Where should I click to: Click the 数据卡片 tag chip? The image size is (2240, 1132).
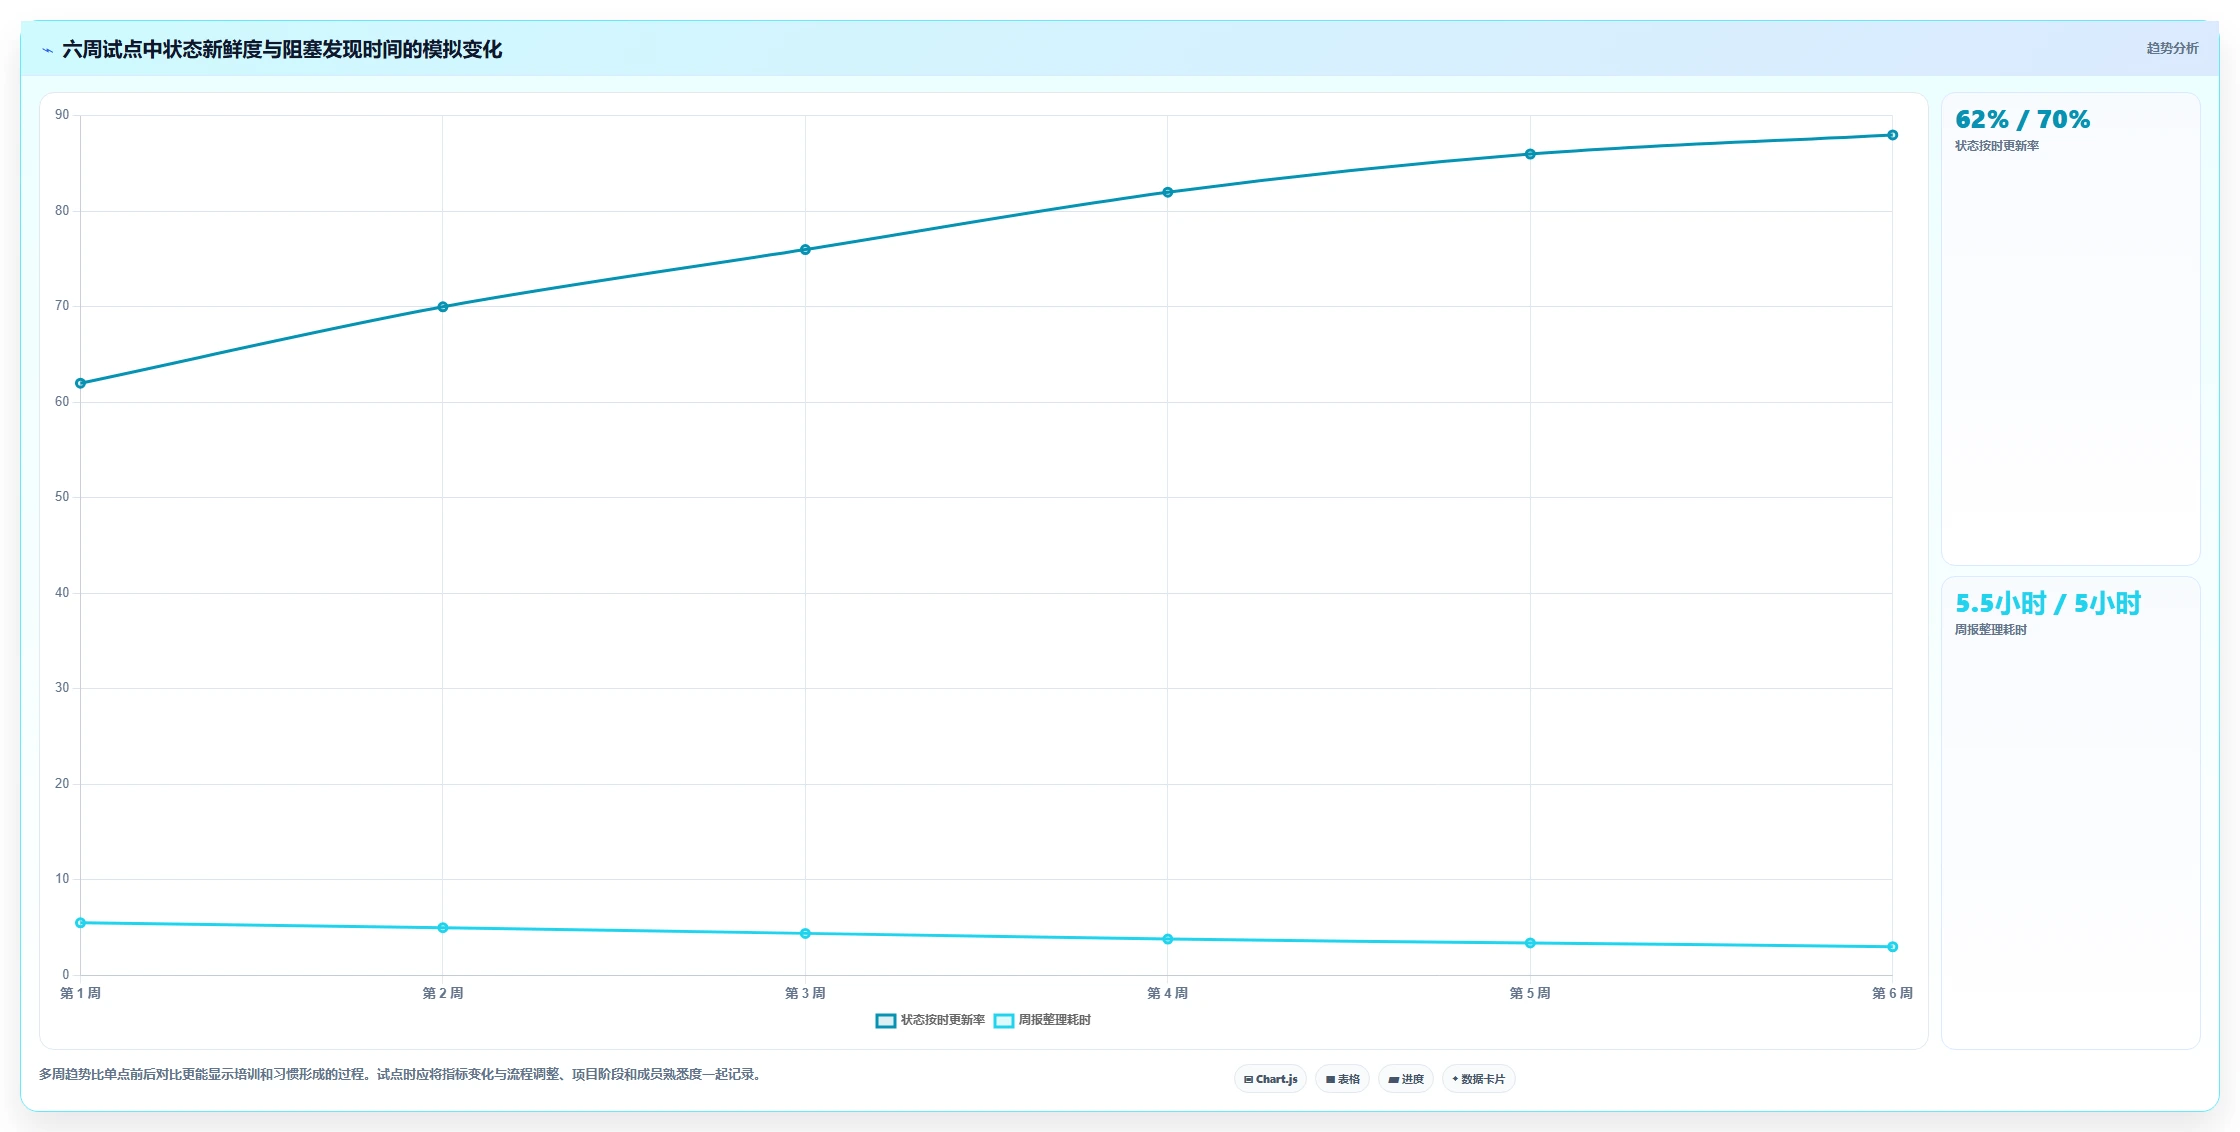tap(1479, 1079)
